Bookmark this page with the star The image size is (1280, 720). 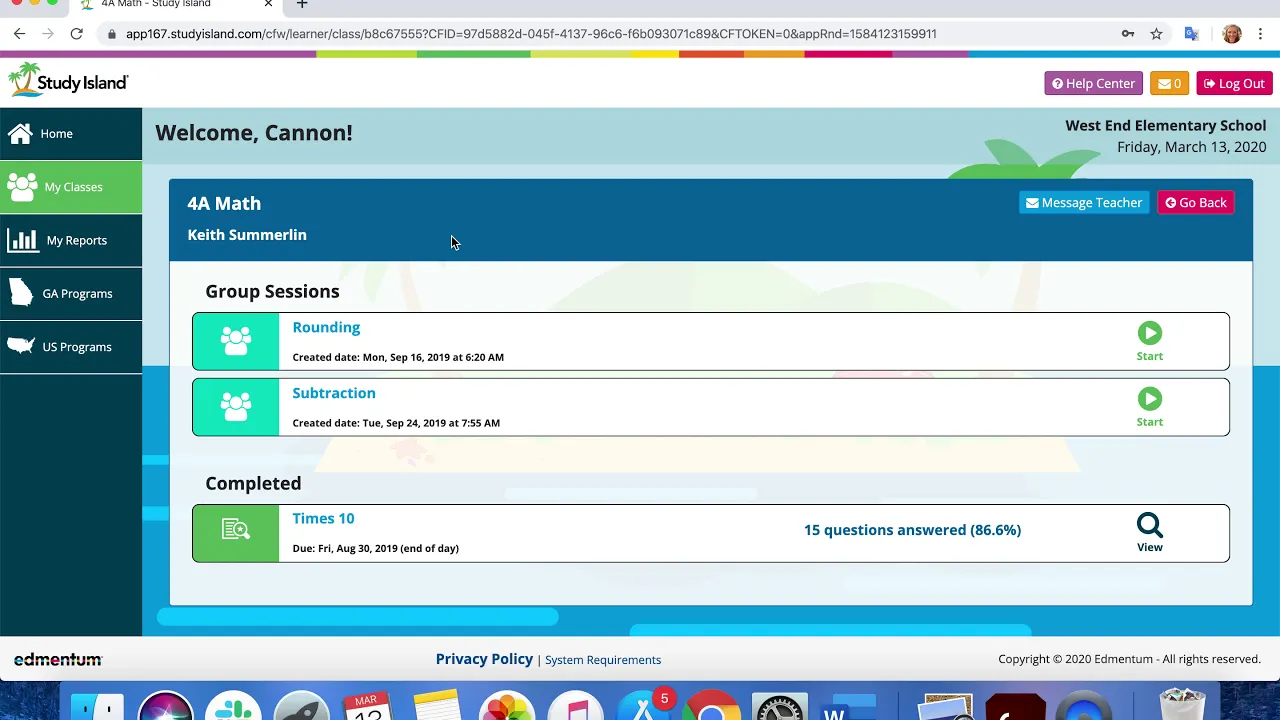1156,34
